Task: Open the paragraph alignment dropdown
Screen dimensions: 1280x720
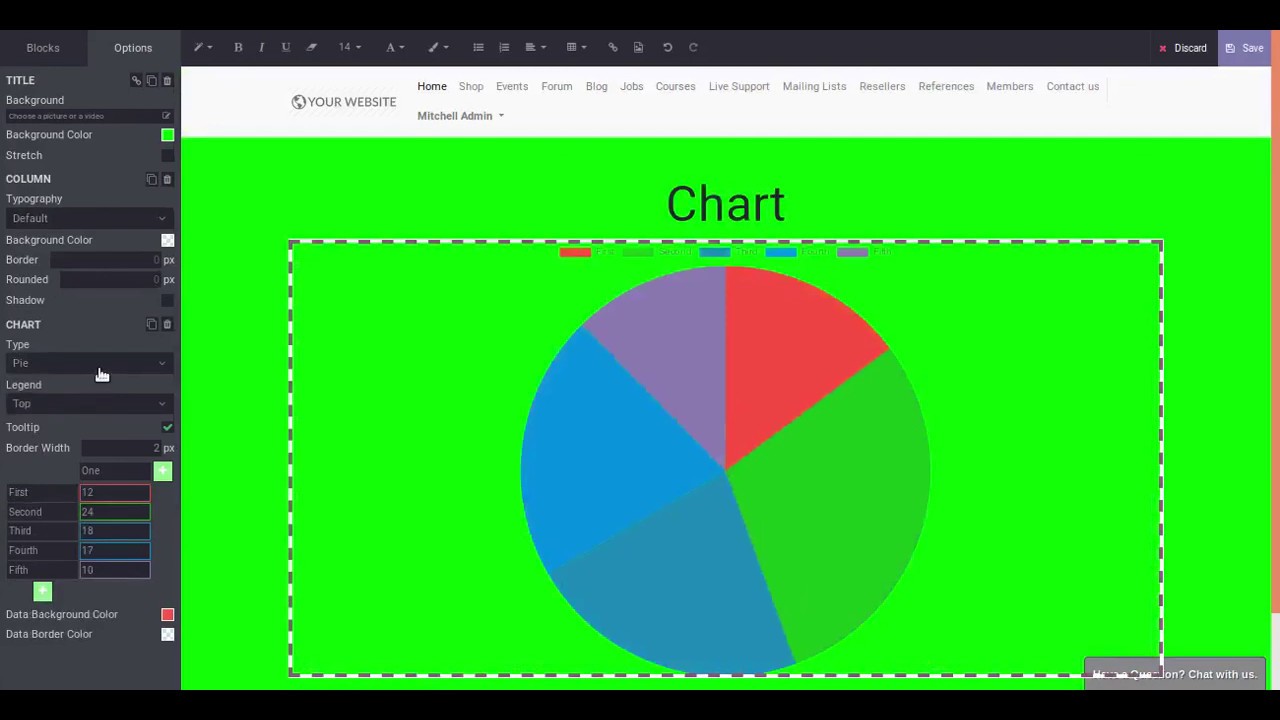Action: coord(535,47)
